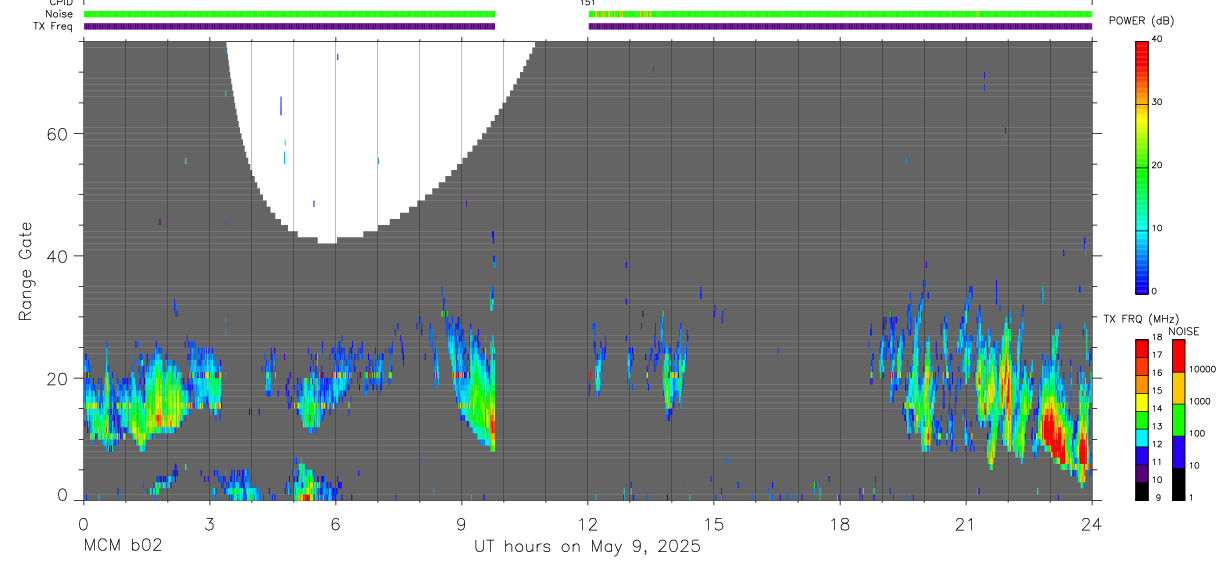Click the 40 label on power colorbar
This screenshot has width=1228, height=567.
pos(1157,39)
